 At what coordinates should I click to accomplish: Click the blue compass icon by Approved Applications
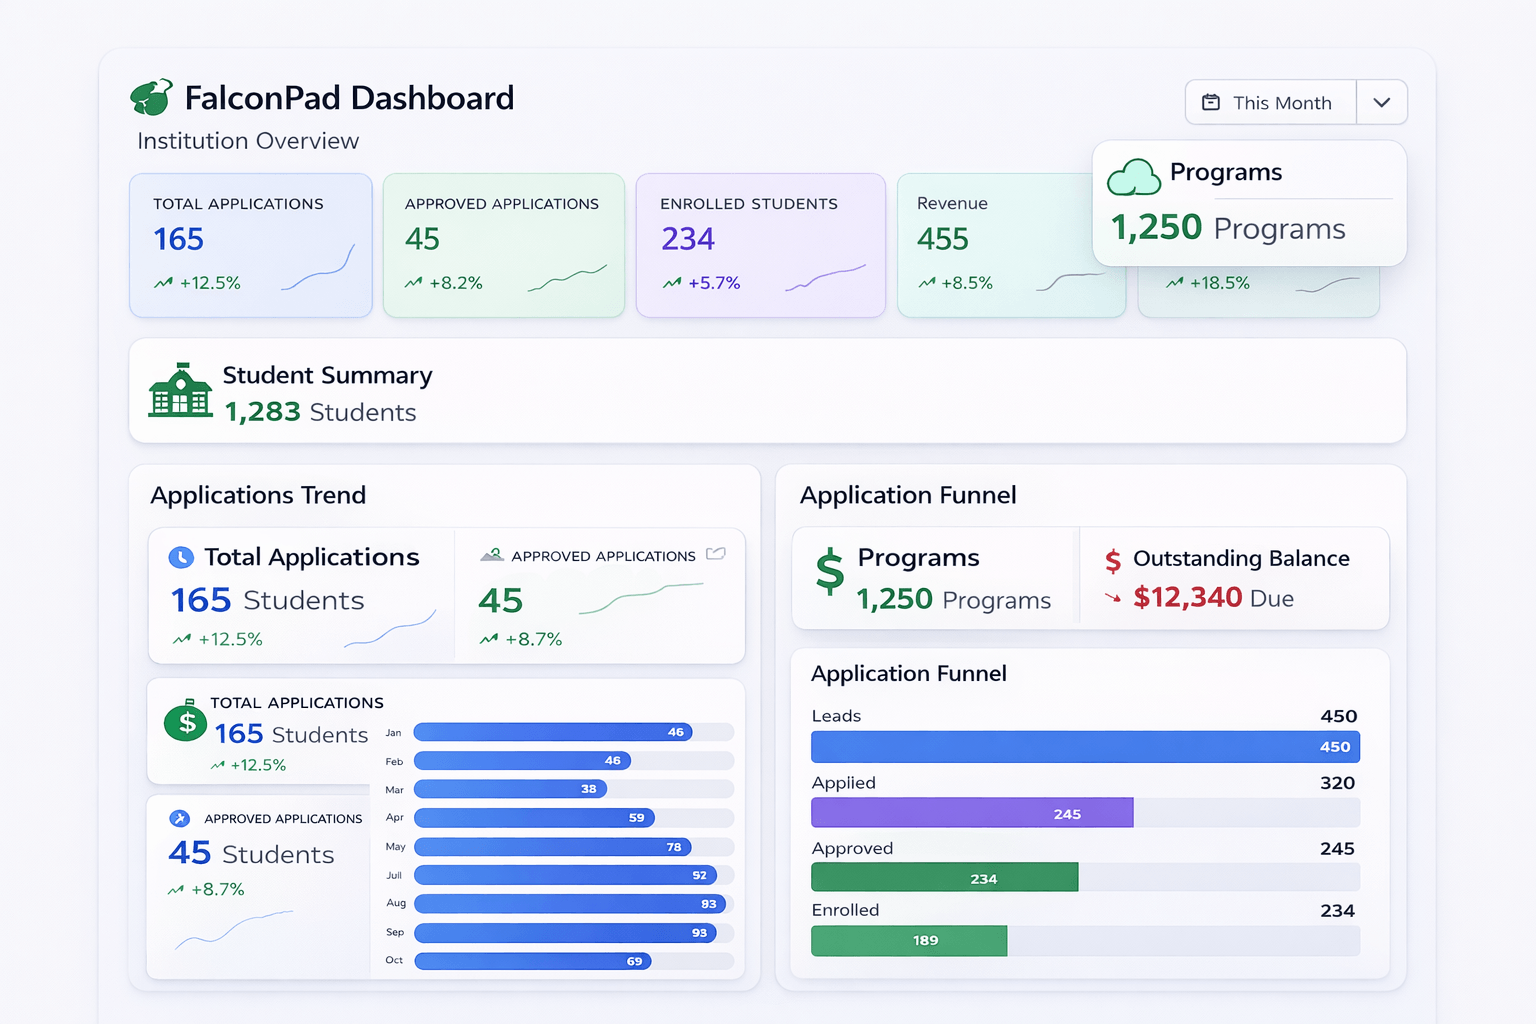[x=180, y=818]
